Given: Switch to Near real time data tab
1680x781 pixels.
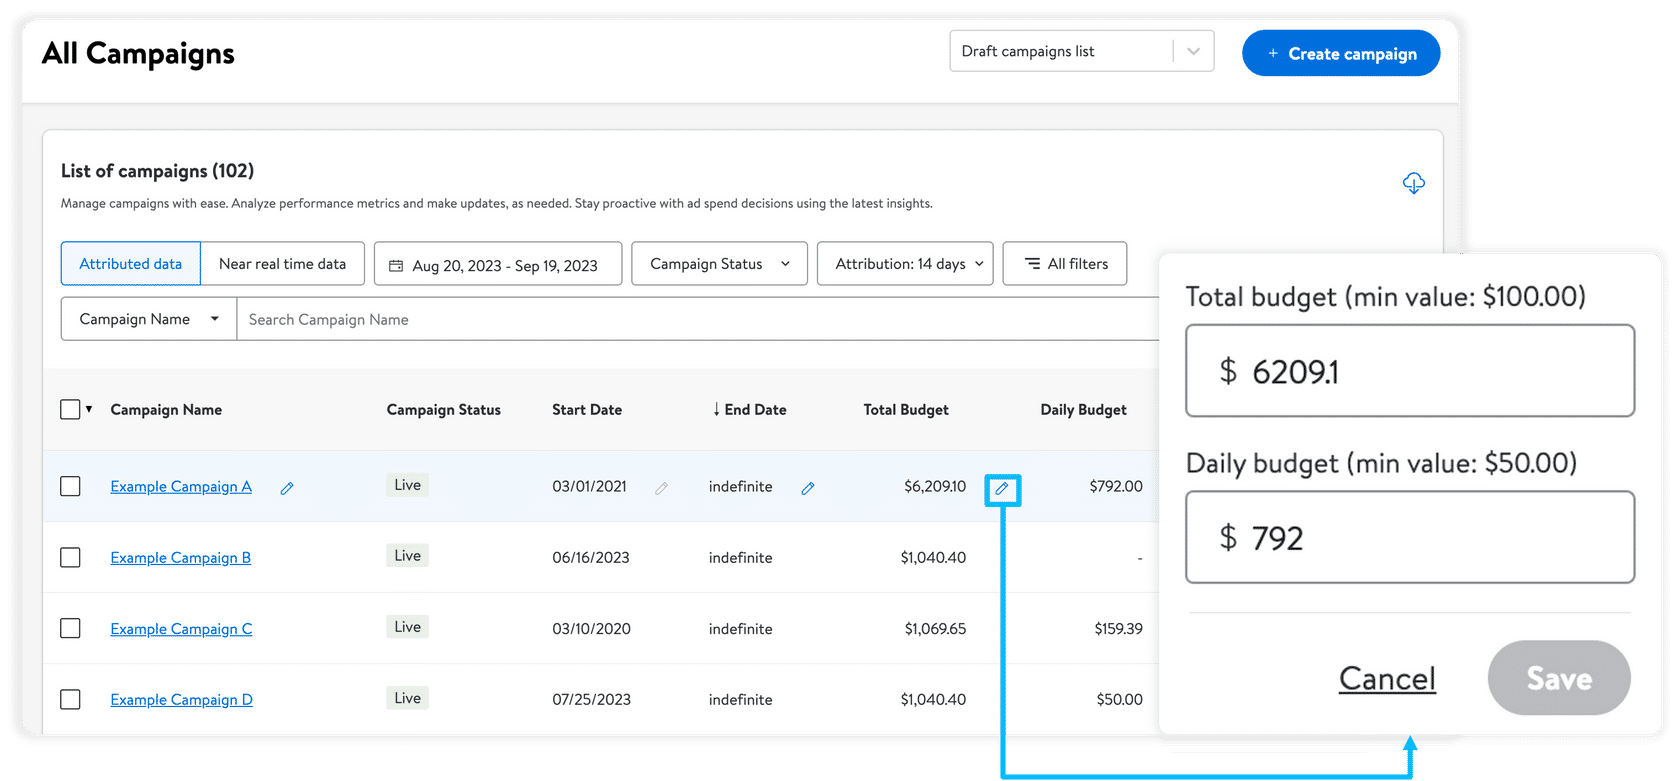Looking at the screenshot, I should (x=282, y=264).
